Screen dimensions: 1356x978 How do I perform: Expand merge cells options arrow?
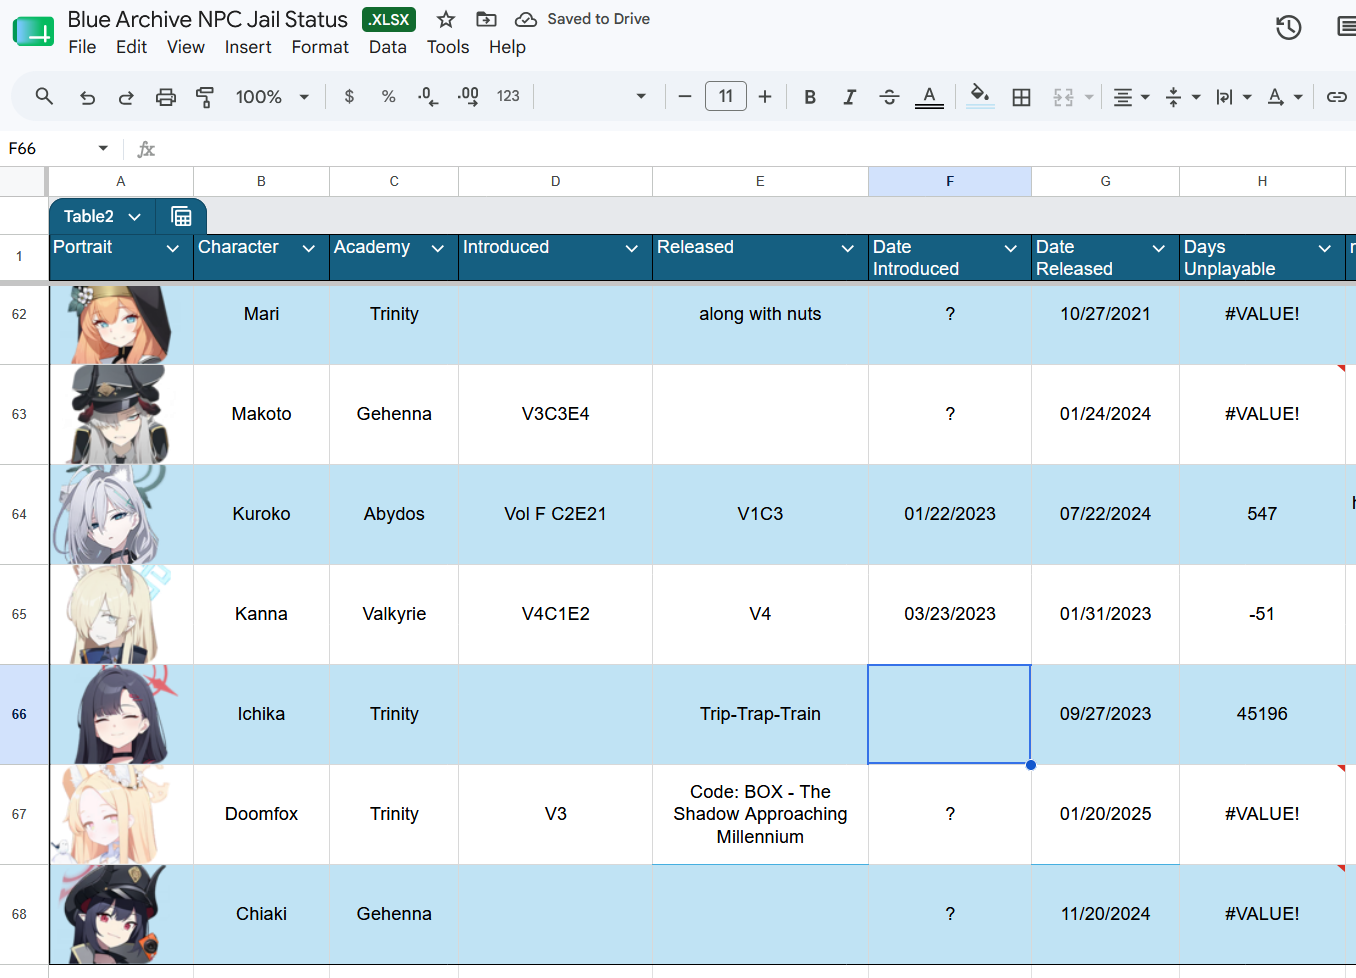(1089, 97)
